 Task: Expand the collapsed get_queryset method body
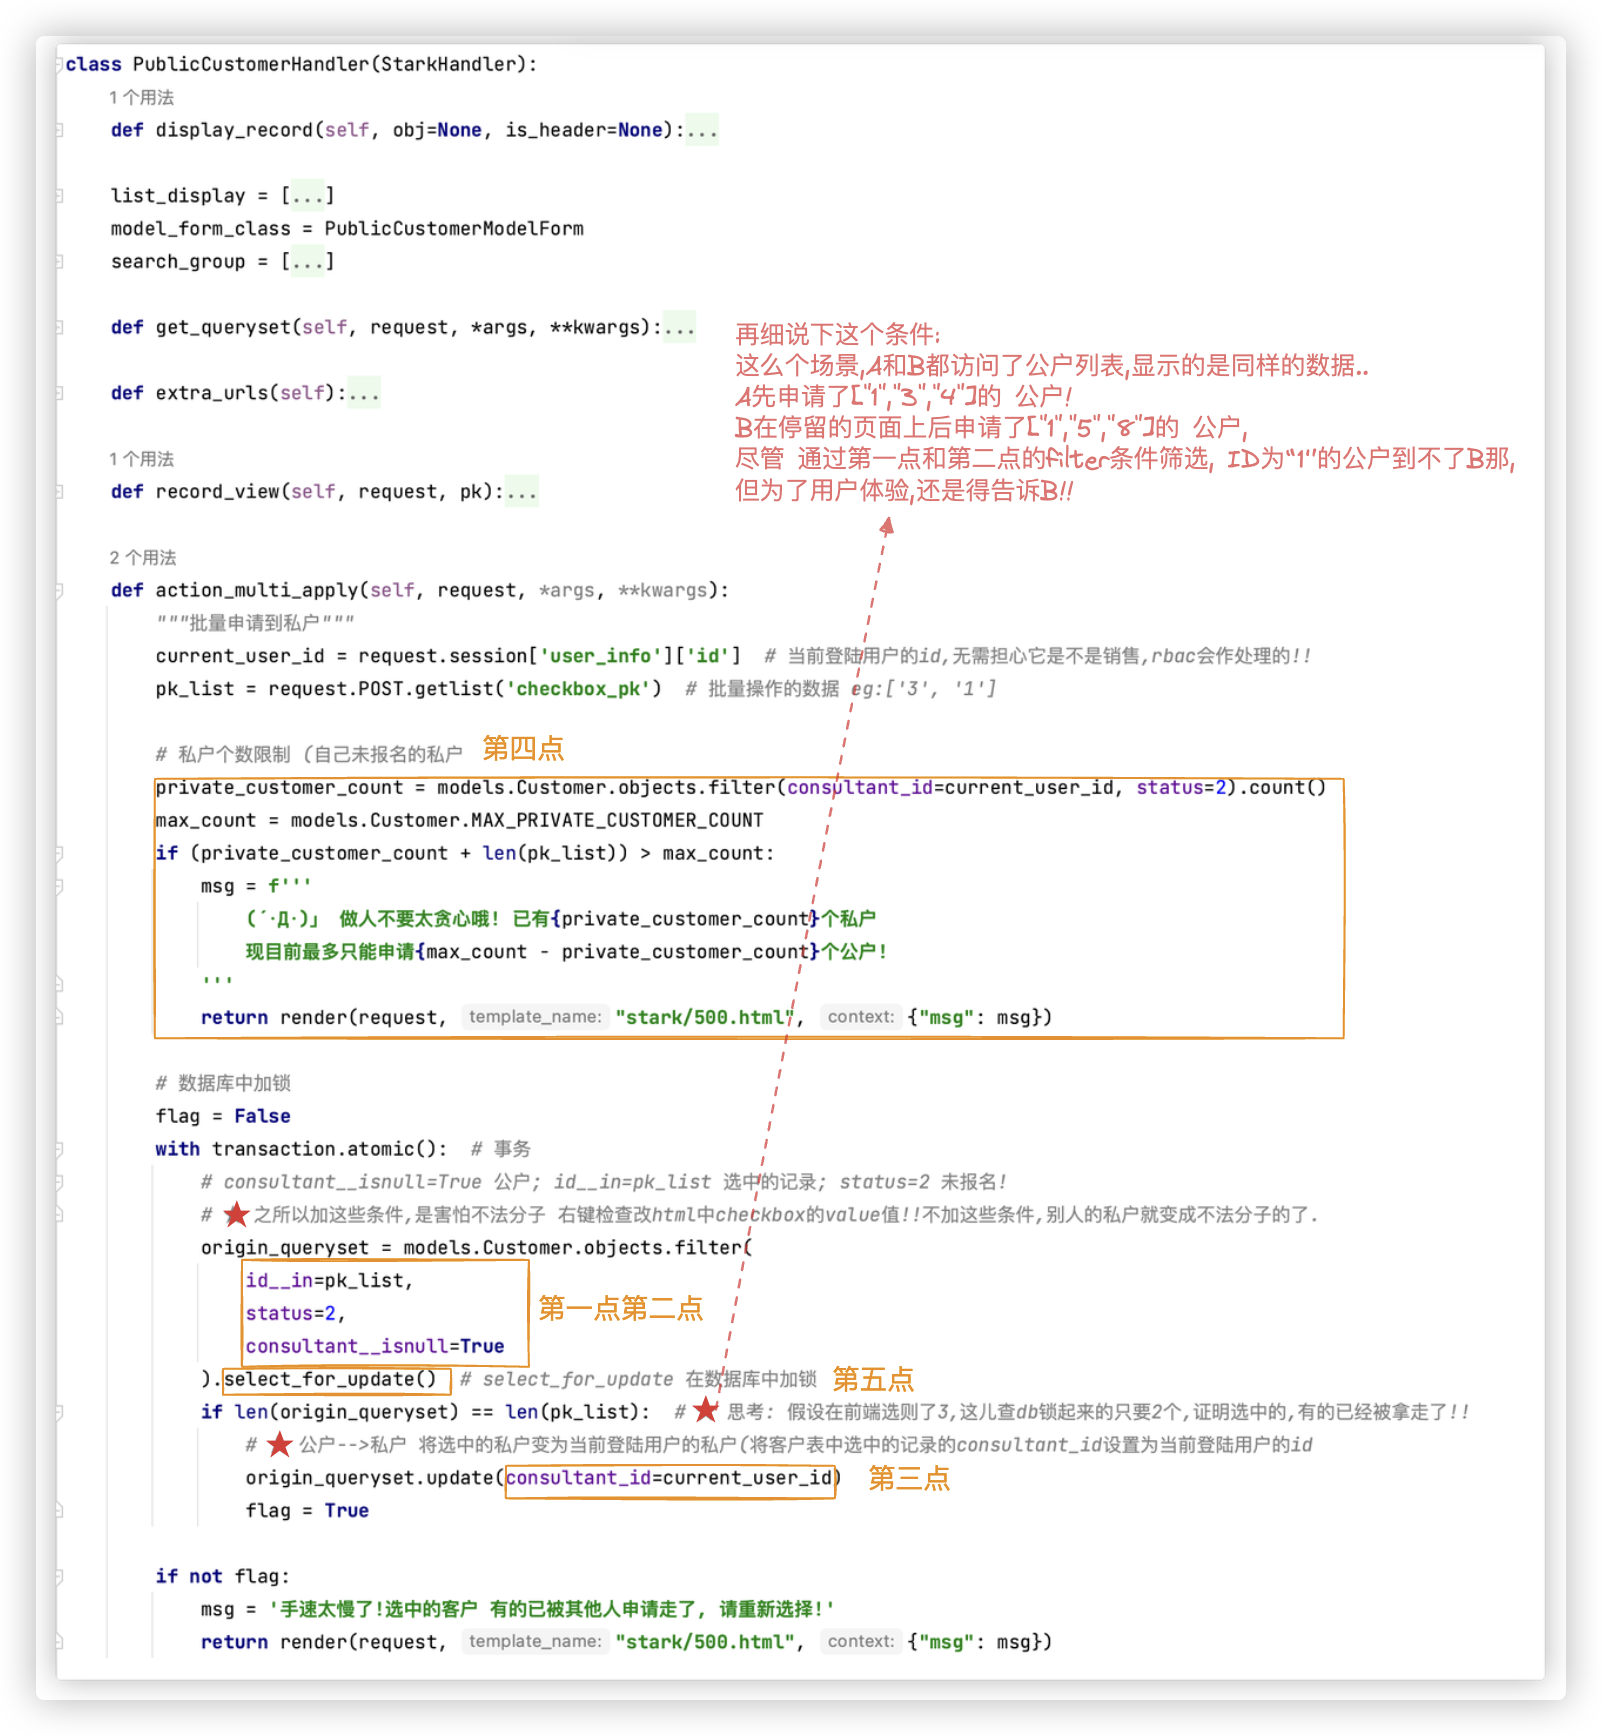click(x=681, y=327)
